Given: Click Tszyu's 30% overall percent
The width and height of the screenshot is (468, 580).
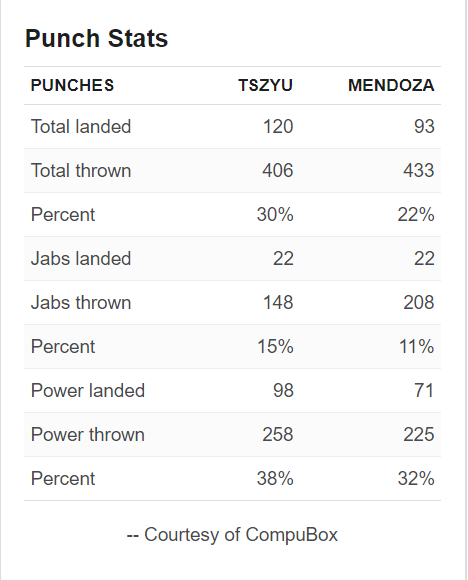Looking at the screenshot, I should pyautogui.click(x=275, y=215).
